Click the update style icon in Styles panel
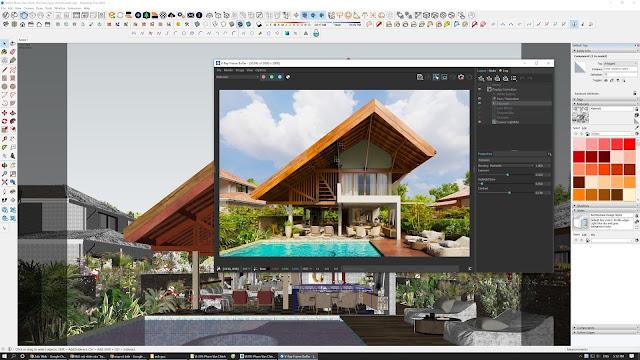This screenshot has width=640, height=360. (x=637, y=227)
